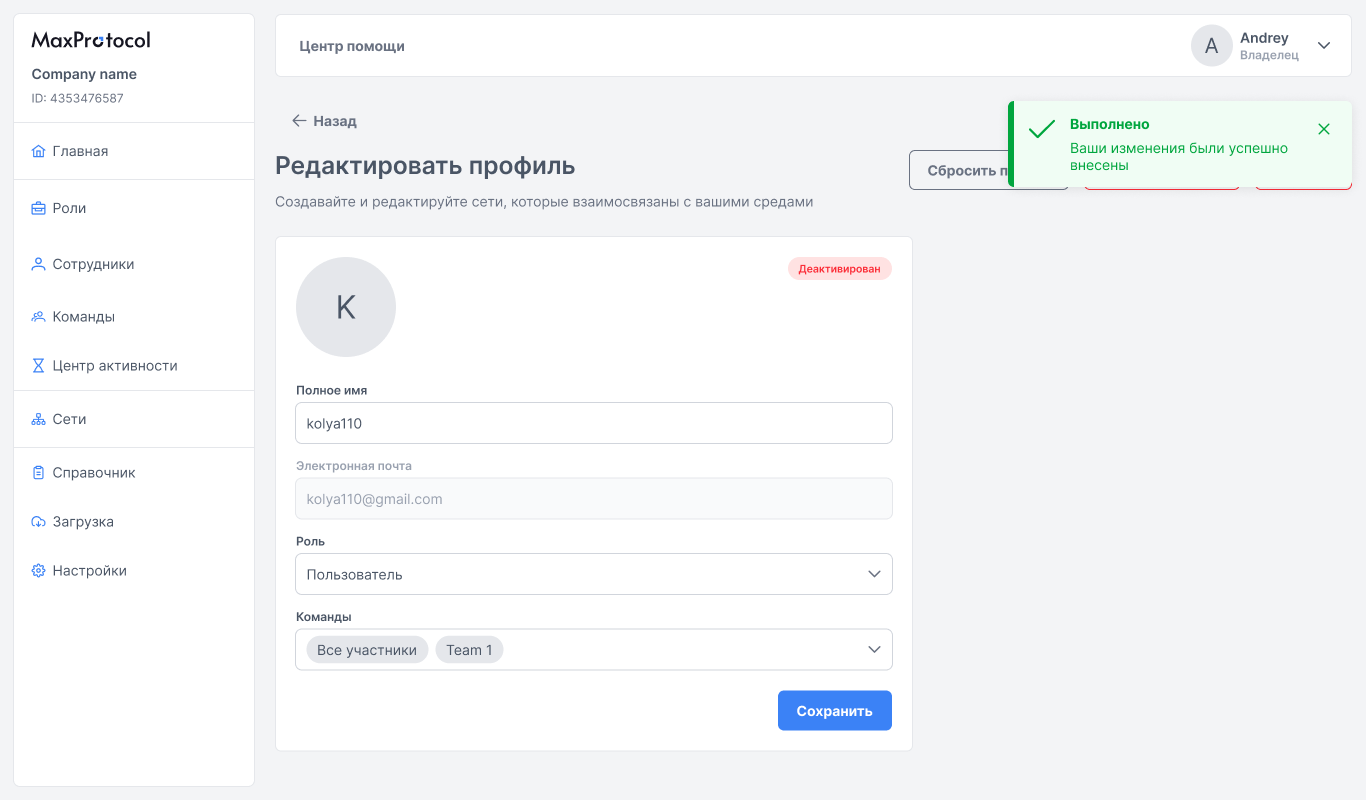Click the Все участники team tag

point(367,650)
